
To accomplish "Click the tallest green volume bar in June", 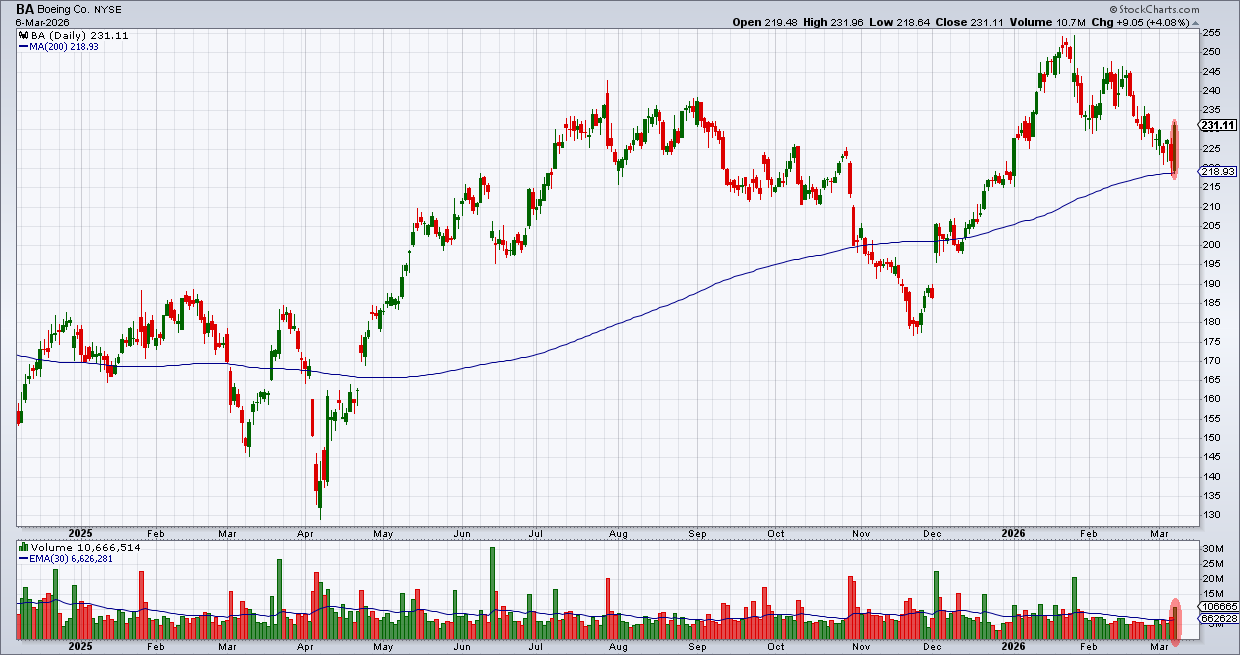I will pyautogui.click(x=492, y=593).
